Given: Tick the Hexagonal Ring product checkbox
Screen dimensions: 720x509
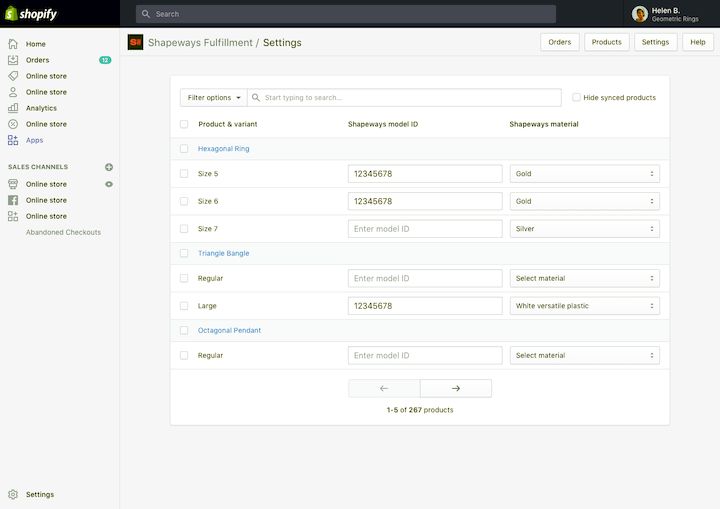Looking at the screenshot, I should click(184, 149).
